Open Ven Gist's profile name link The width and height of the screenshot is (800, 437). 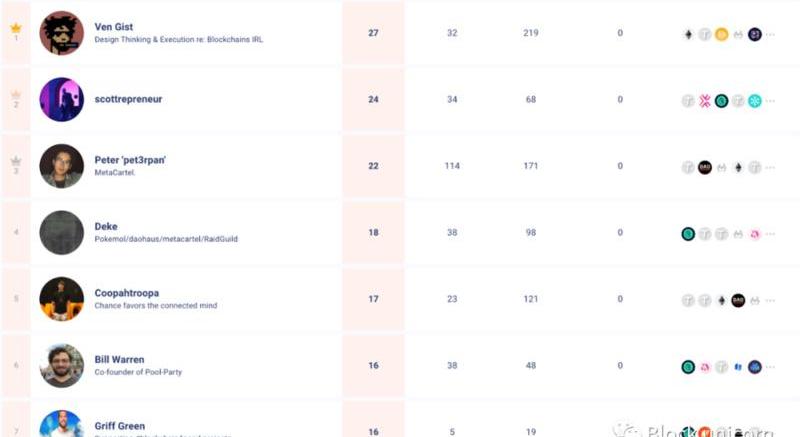point(115,27)
